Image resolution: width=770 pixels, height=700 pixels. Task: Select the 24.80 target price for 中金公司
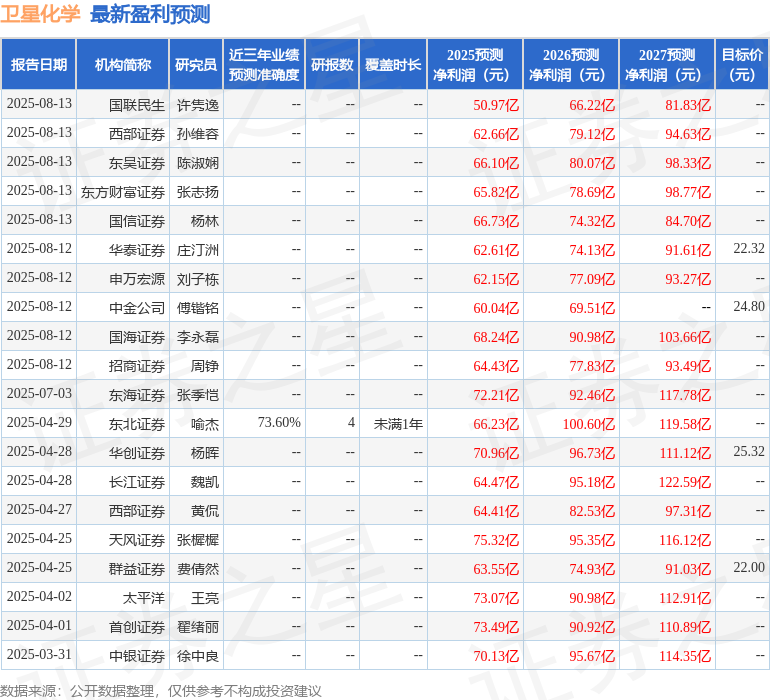pos(748,307)
